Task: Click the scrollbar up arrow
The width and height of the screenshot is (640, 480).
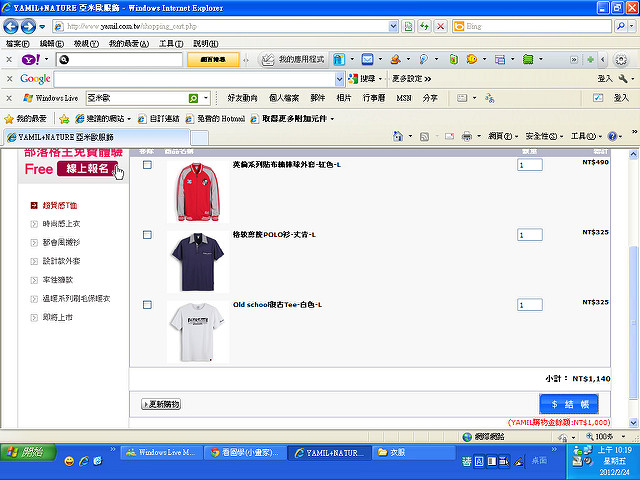Action: [633, 154]
